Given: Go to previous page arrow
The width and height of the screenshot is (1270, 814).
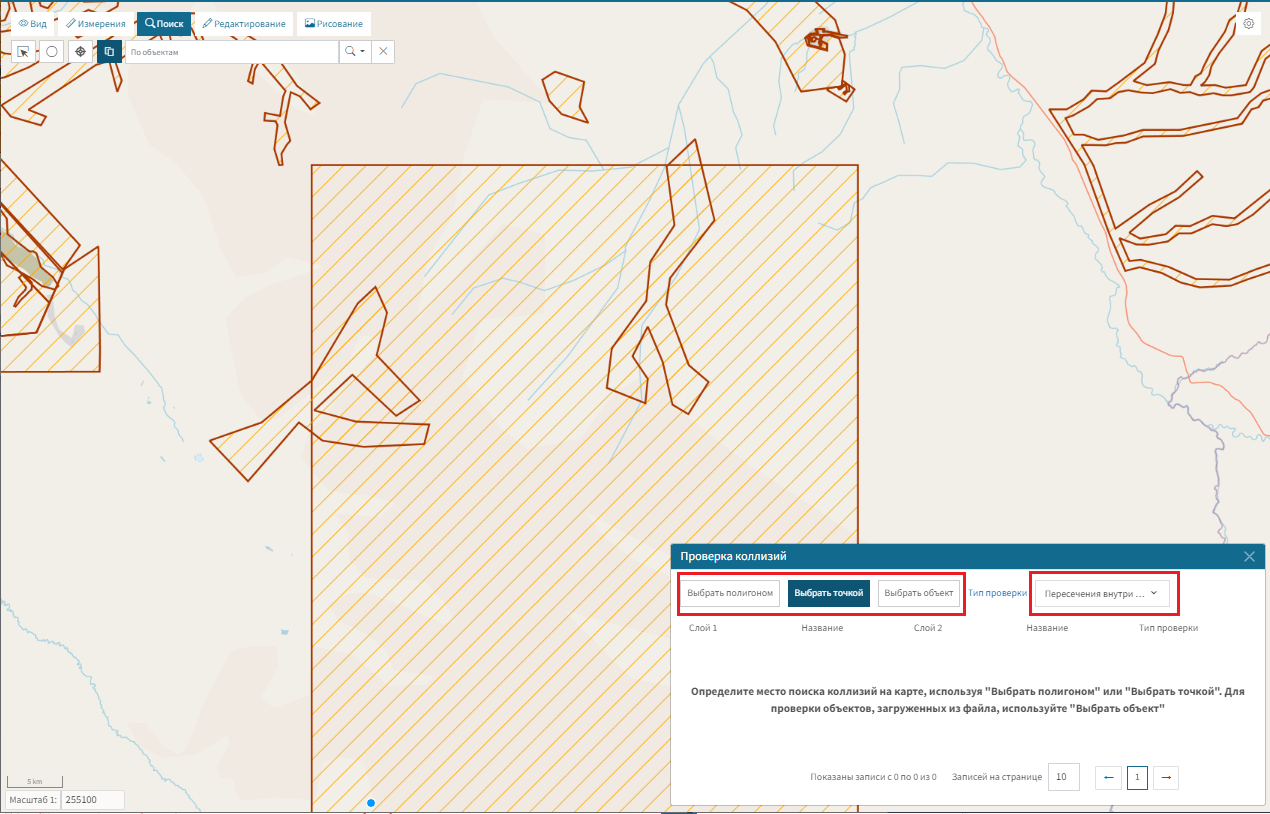Looking at the screenshot, I should pos(1108,778).
